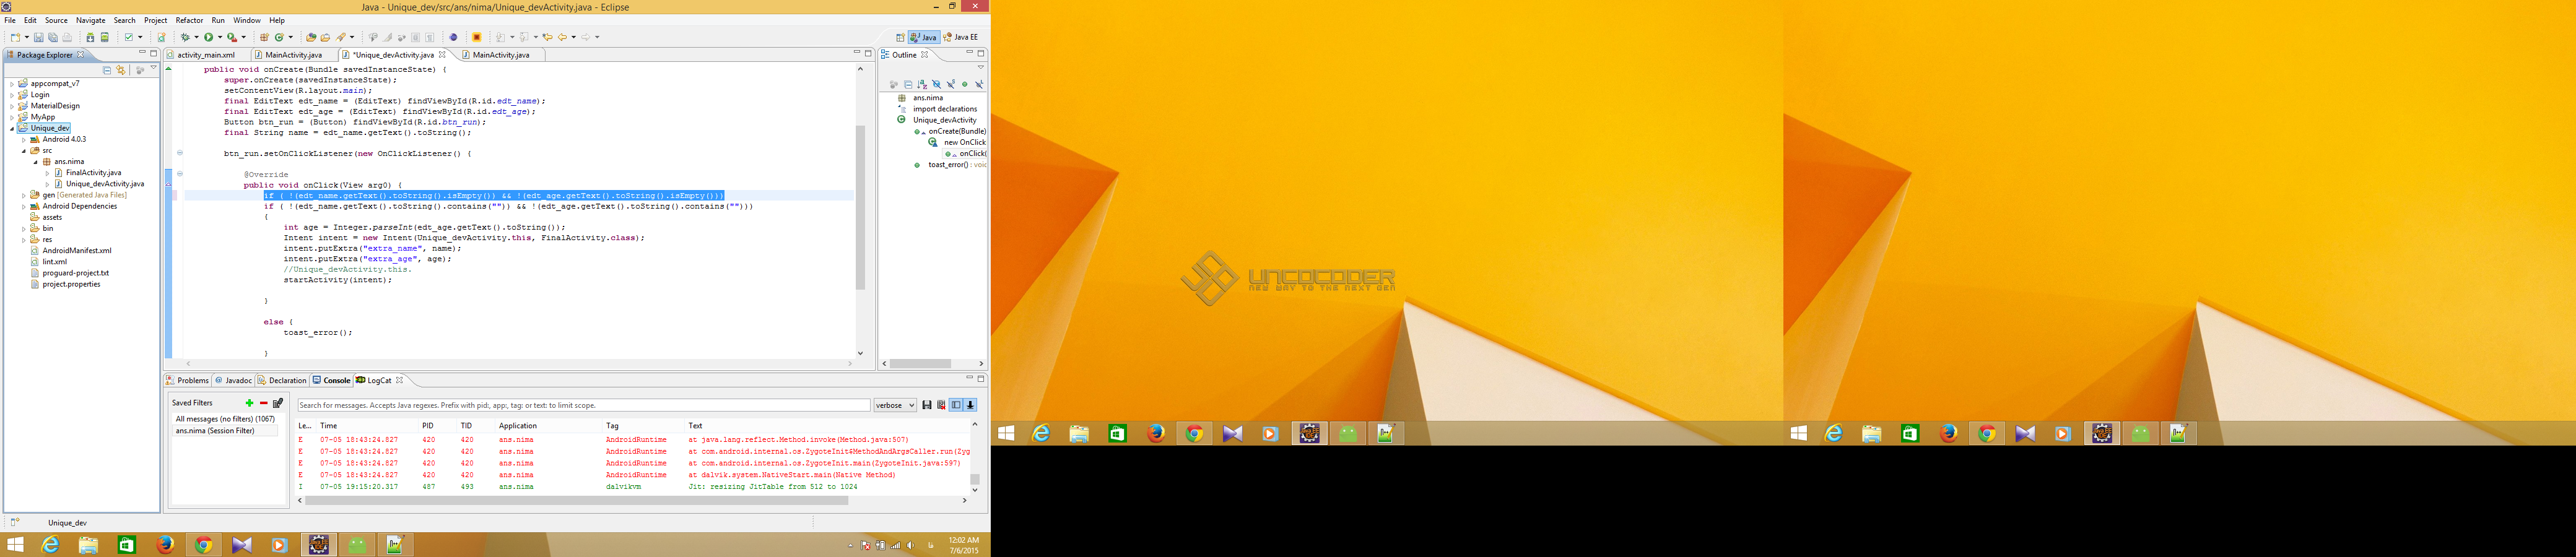Collapse All in Package Explorer toolbar
Screen dimensions: 2576x557
[107, 70]
